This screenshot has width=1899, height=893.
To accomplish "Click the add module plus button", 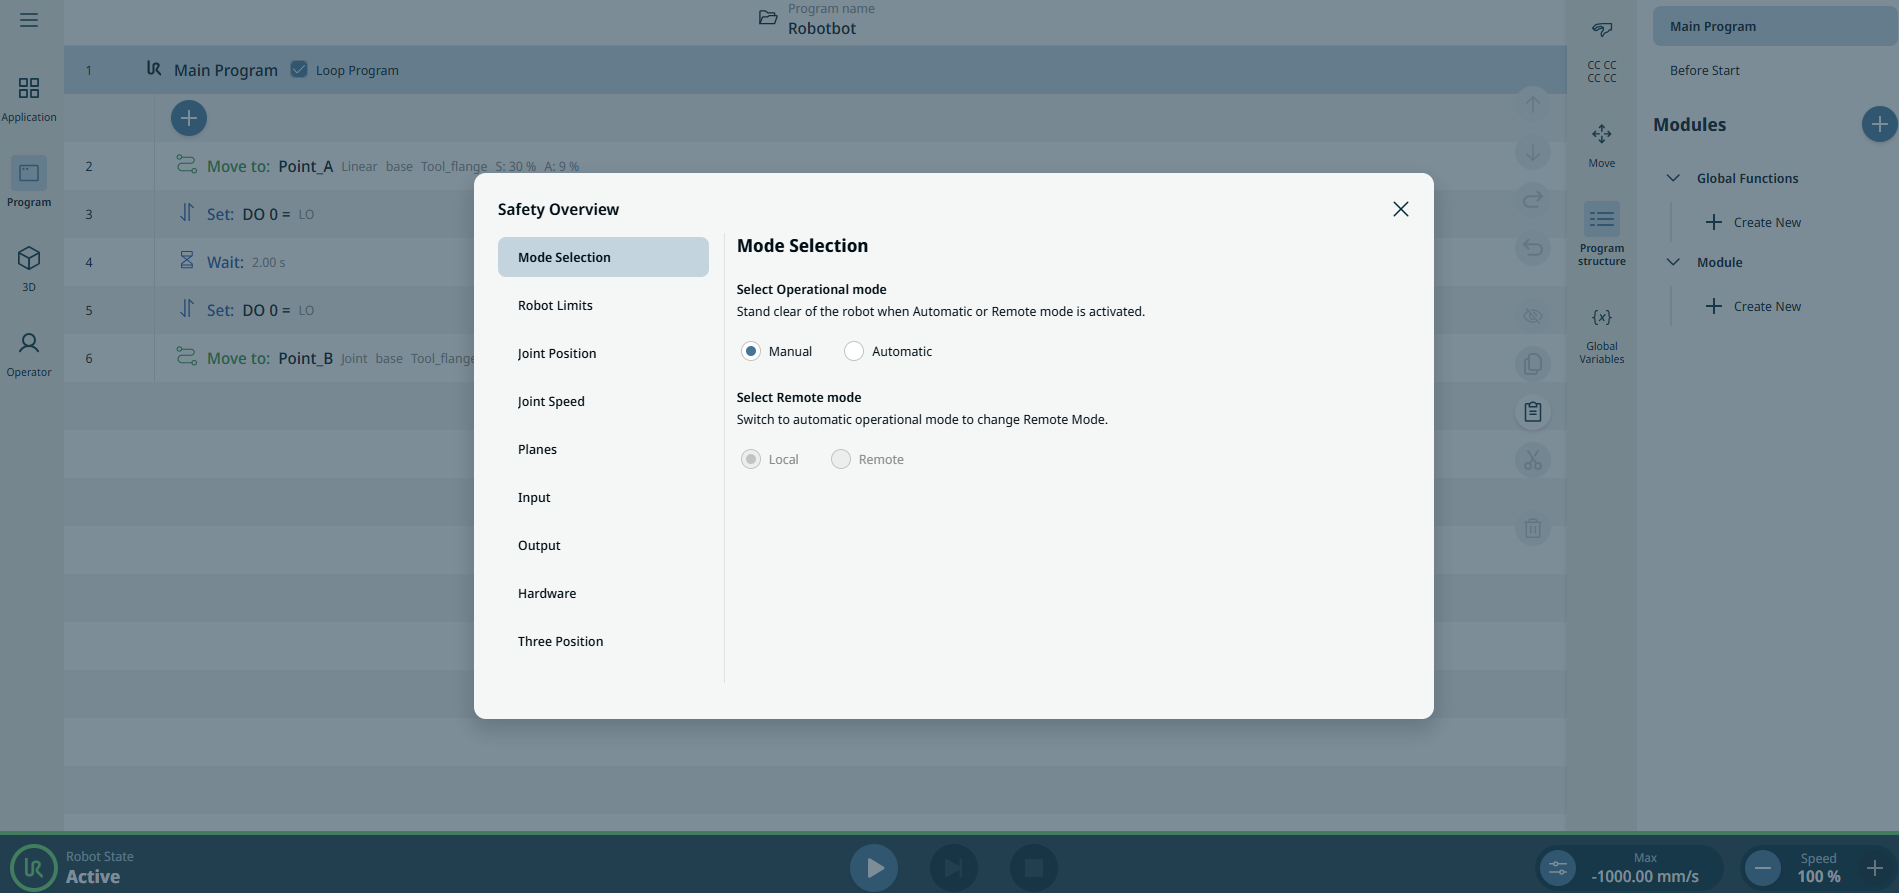I will coord(1878,124).
